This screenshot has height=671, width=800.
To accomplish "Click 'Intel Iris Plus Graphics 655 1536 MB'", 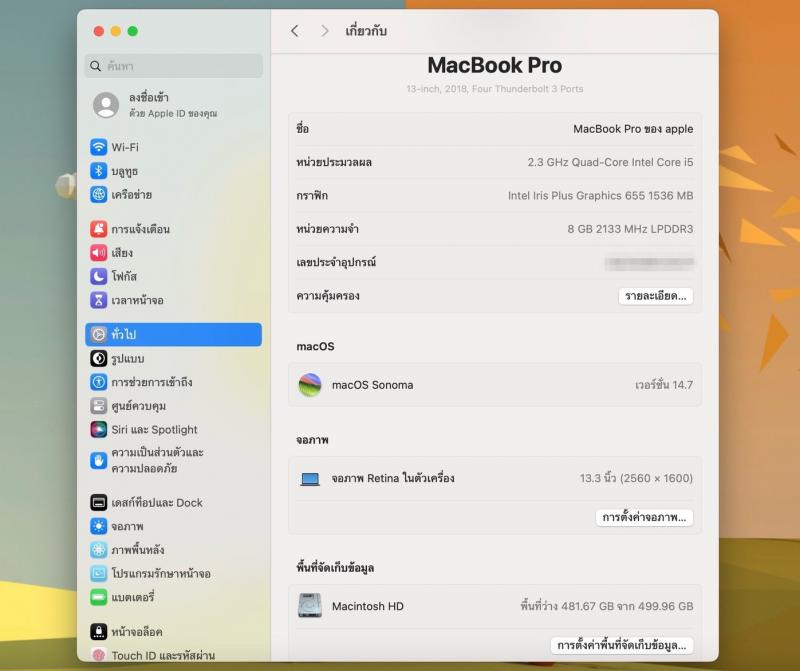I will [601, 195].
